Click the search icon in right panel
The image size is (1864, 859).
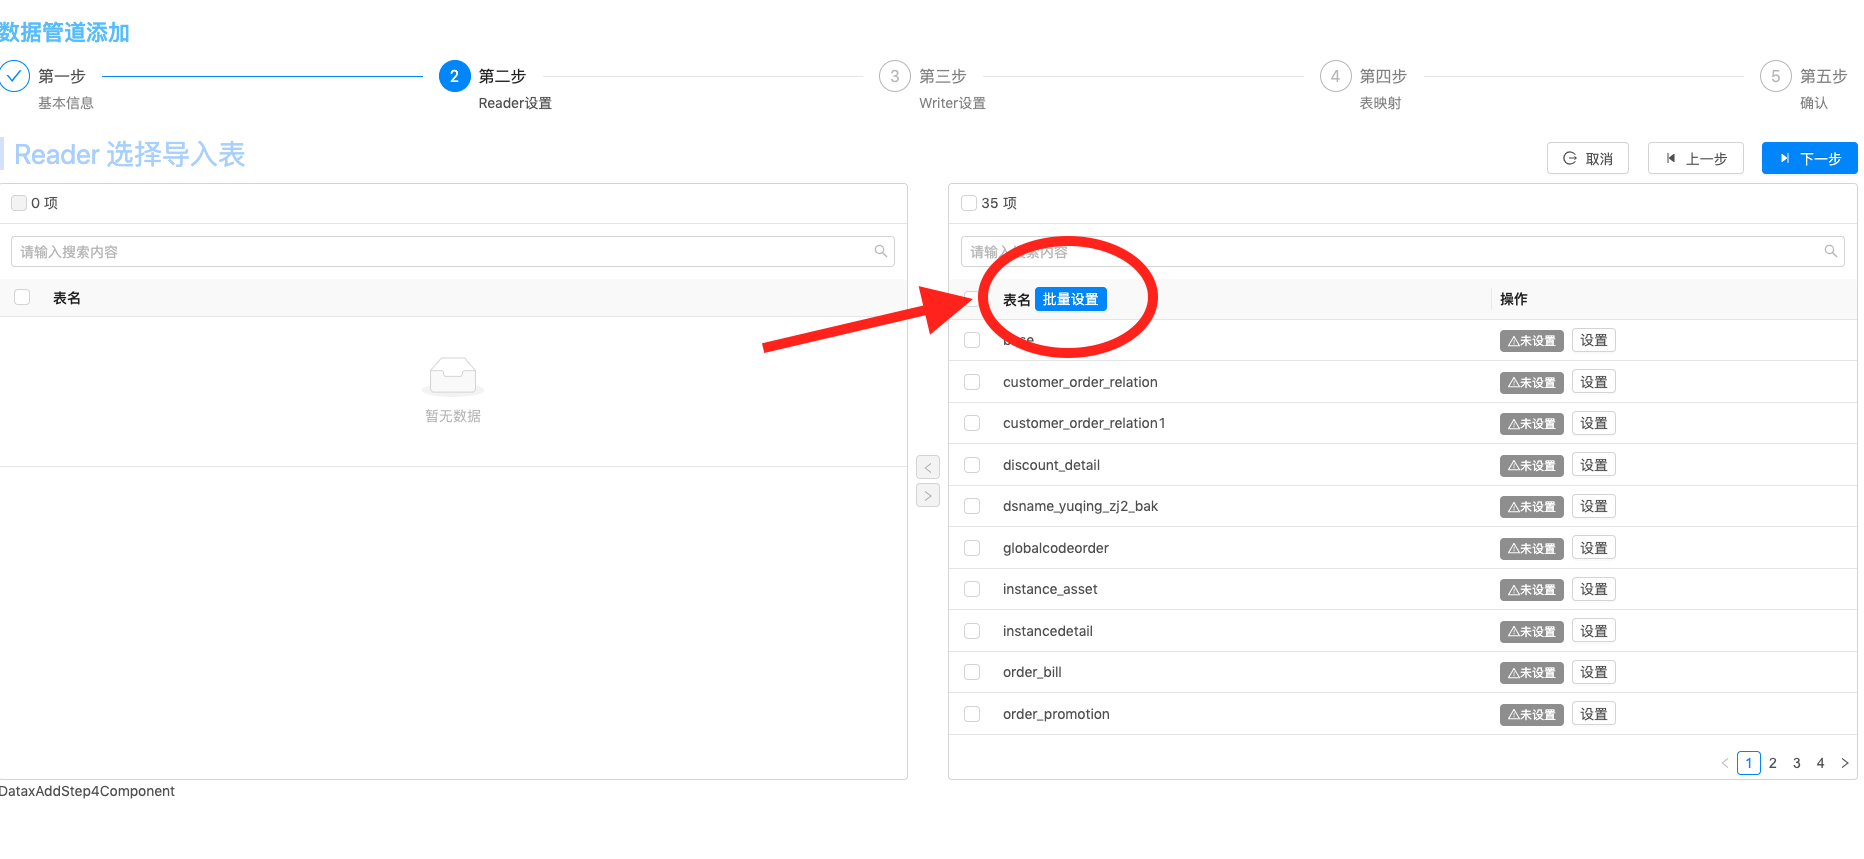[x=1830, y=251]
